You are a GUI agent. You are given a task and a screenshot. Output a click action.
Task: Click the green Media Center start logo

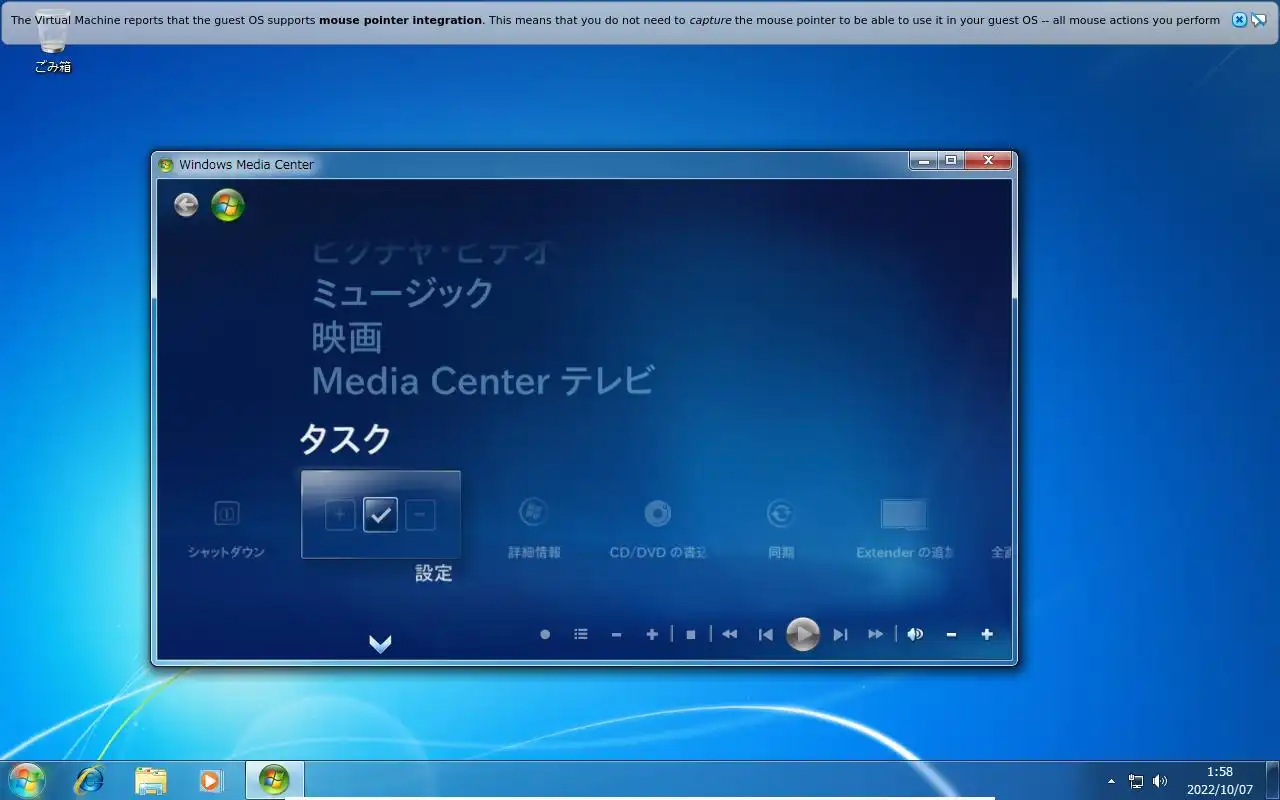click(x=228, y=205)
